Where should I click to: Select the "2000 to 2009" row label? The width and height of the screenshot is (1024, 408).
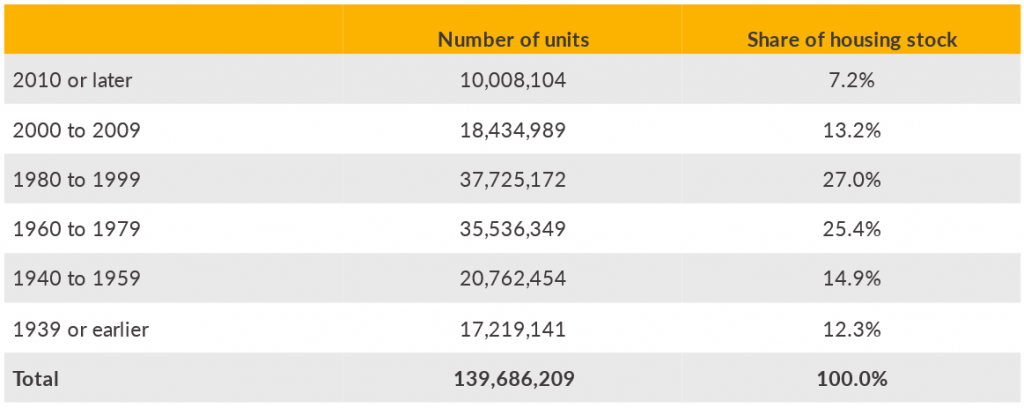pos(76,130)
